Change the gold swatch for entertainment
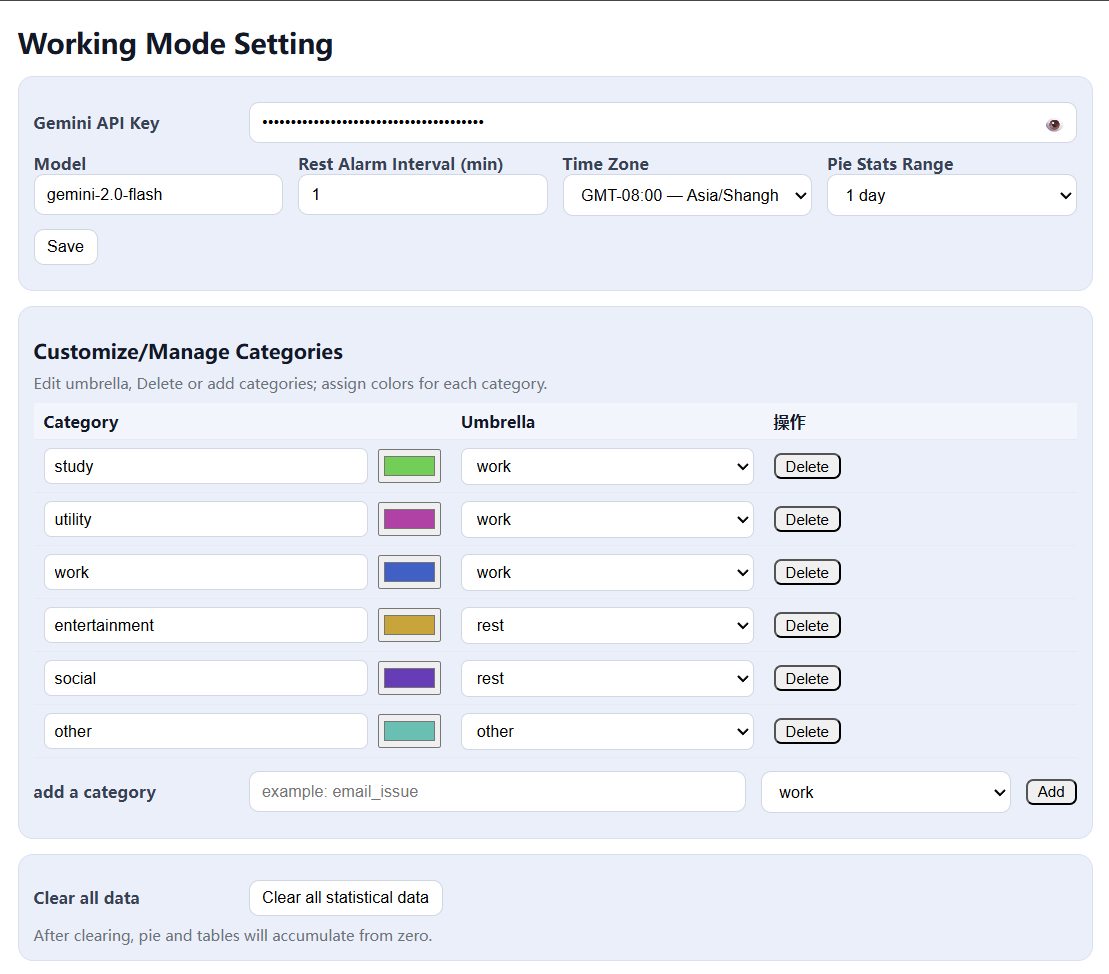1109x974 pixels. pos(410,625)
